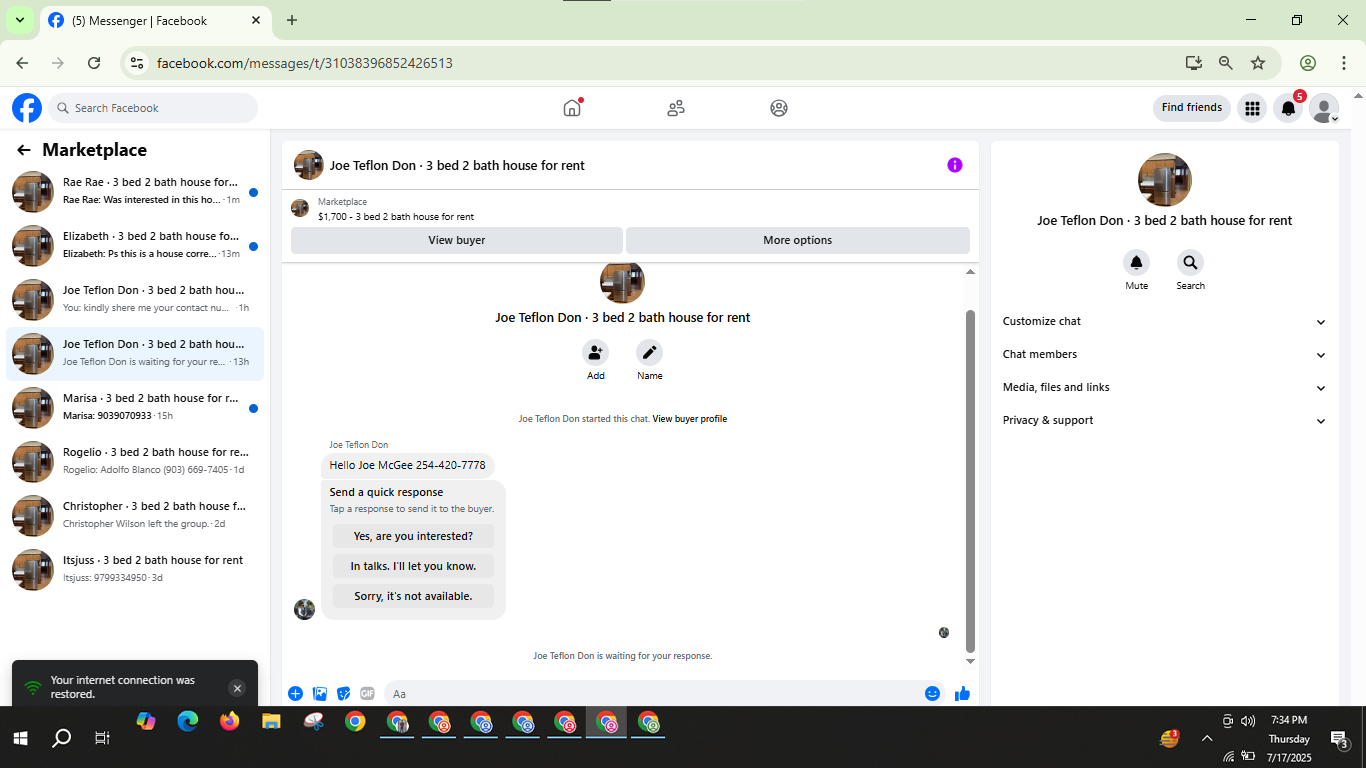Open the tab search dropdown arrow

pos(19,20)
